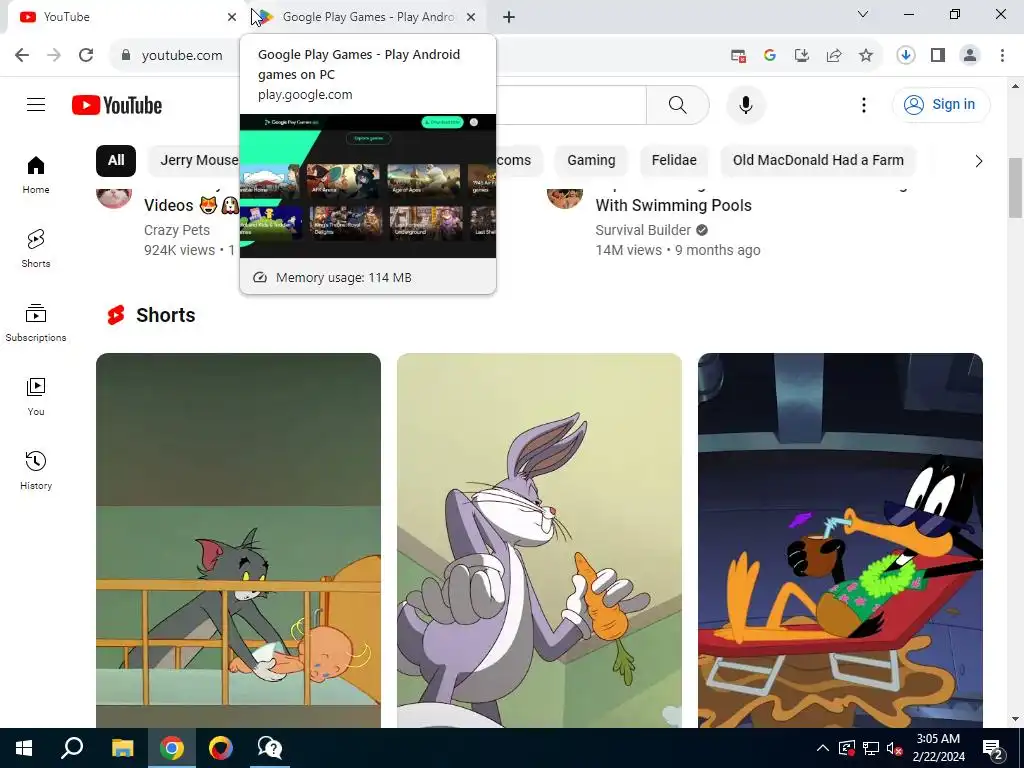Screen dimensions: 1024x768
Task: Close the YouTube tab
Action: tap(231, 17)
